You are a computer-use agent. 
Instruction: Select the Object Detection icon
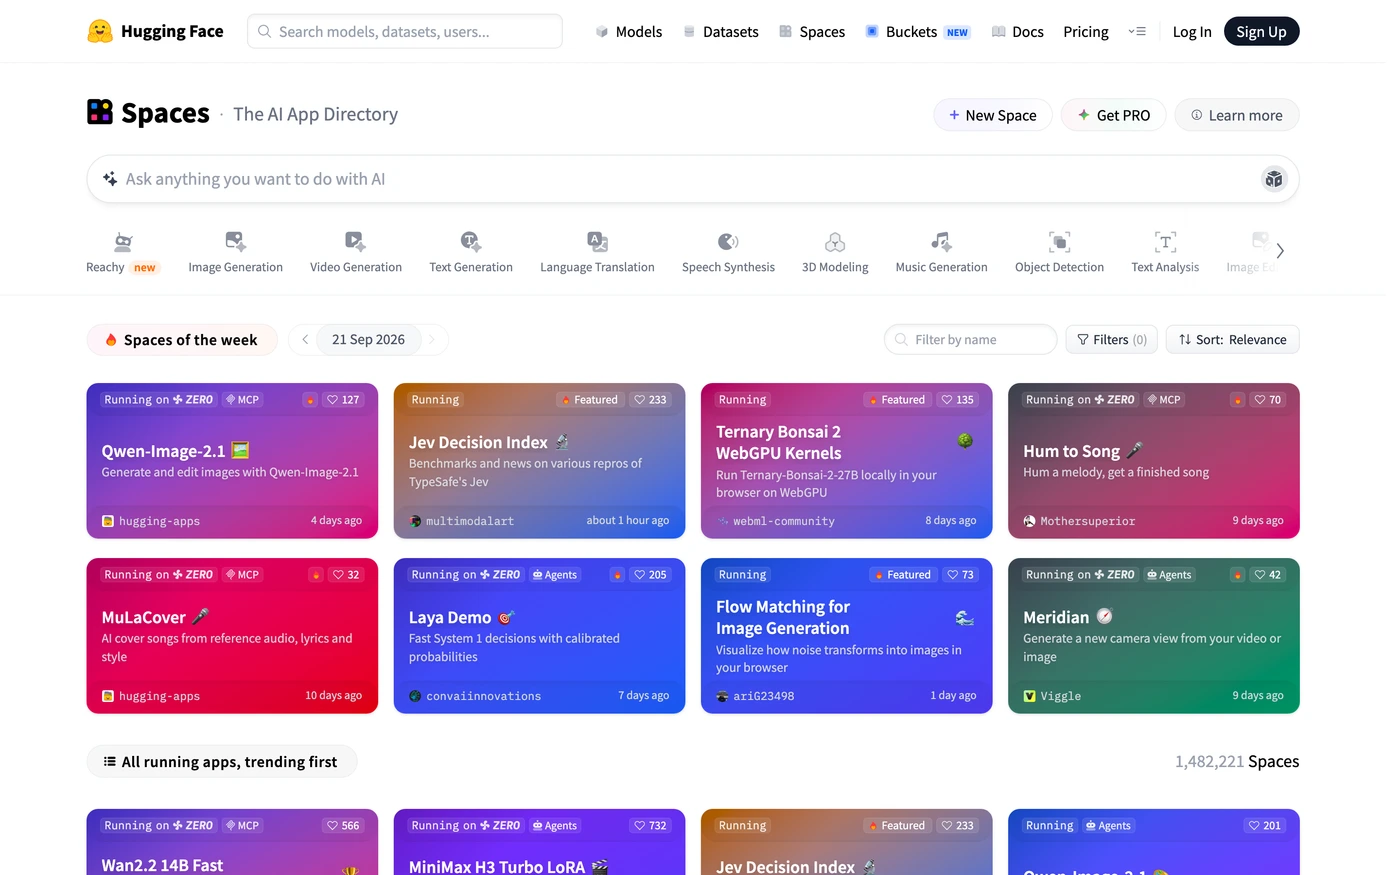pyautogui.click(x=1059, y=241)
